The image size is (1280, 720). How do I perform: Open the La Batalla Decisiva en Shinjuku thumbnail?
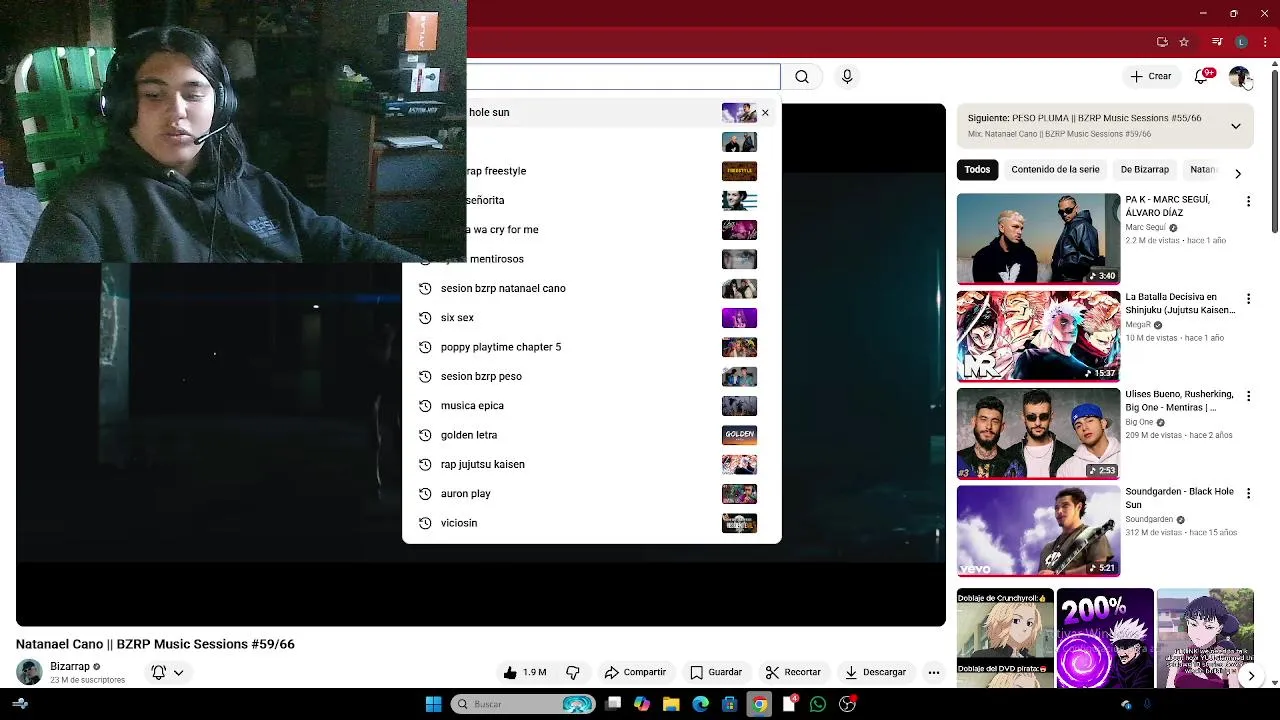point(1038,336)
